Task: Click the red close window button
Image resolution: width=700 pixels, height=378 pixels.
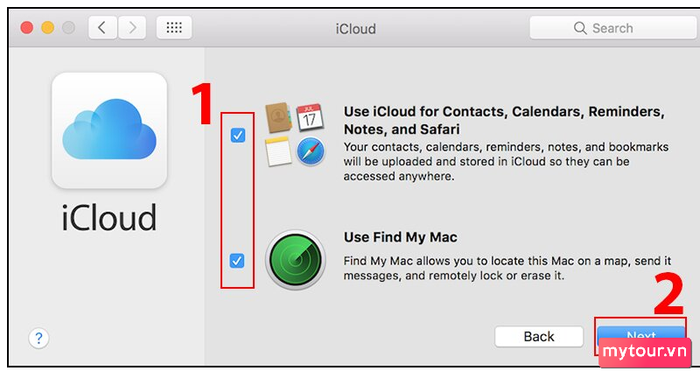Action: [x=27, y=28]
